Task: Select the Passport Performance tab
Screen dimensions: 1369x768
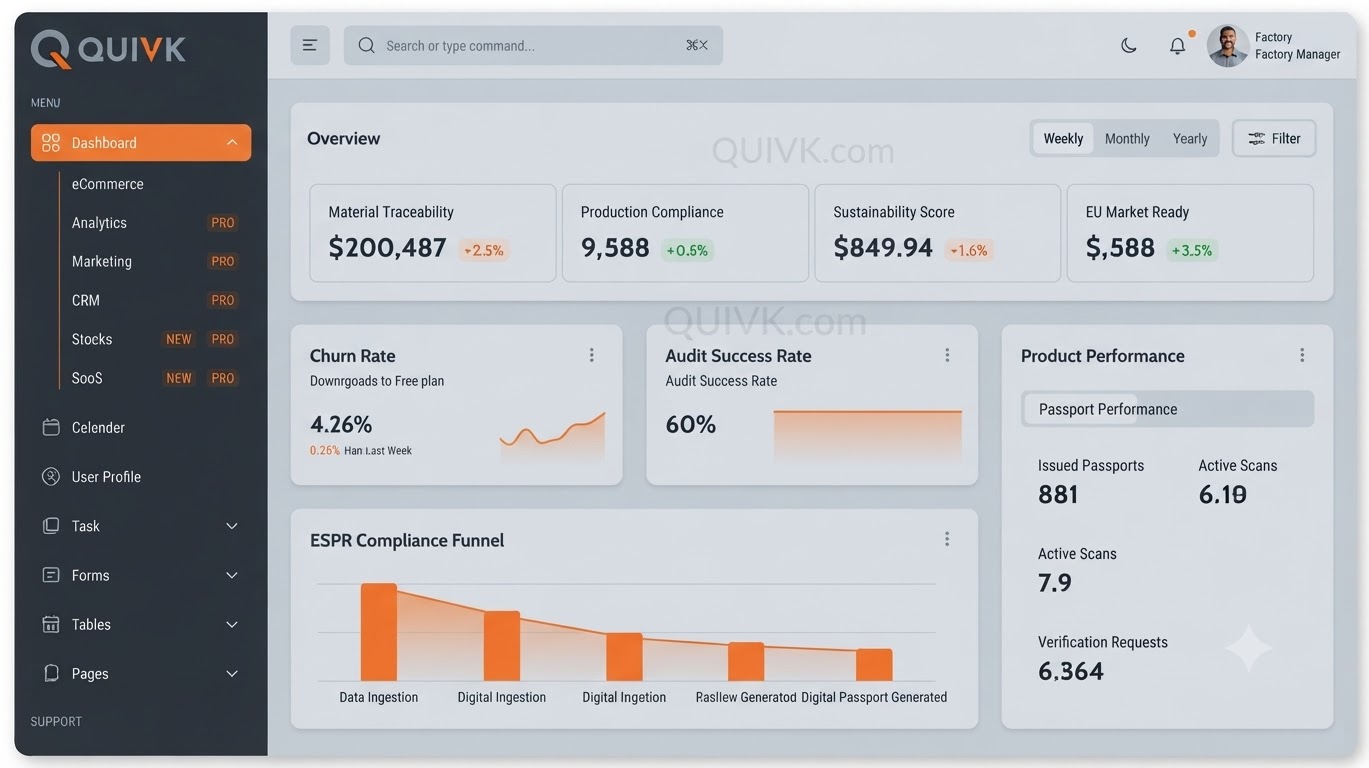Action: tap(1108, 409)
